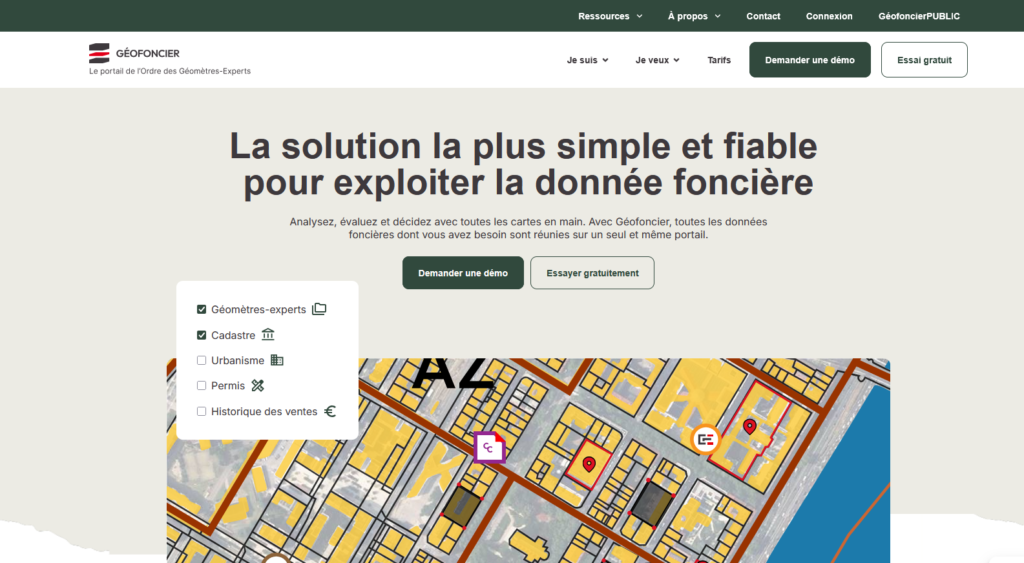
Task: Click the Géomètres-experts label
Action: (259, 310)
